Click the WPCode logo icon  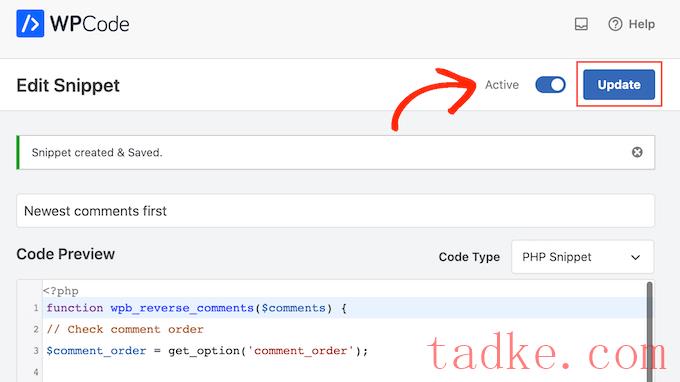coord(30,23)
